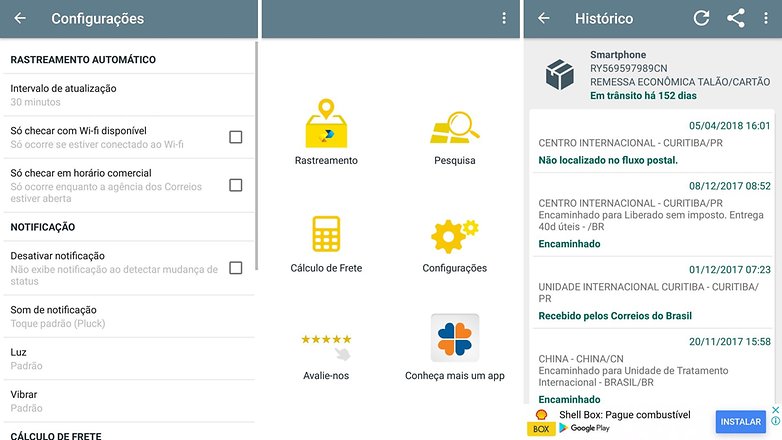The height and width of the screenshot is (440, 782).
Task: Tap the 'Smartphone' package name
Action: pos(618,55)
